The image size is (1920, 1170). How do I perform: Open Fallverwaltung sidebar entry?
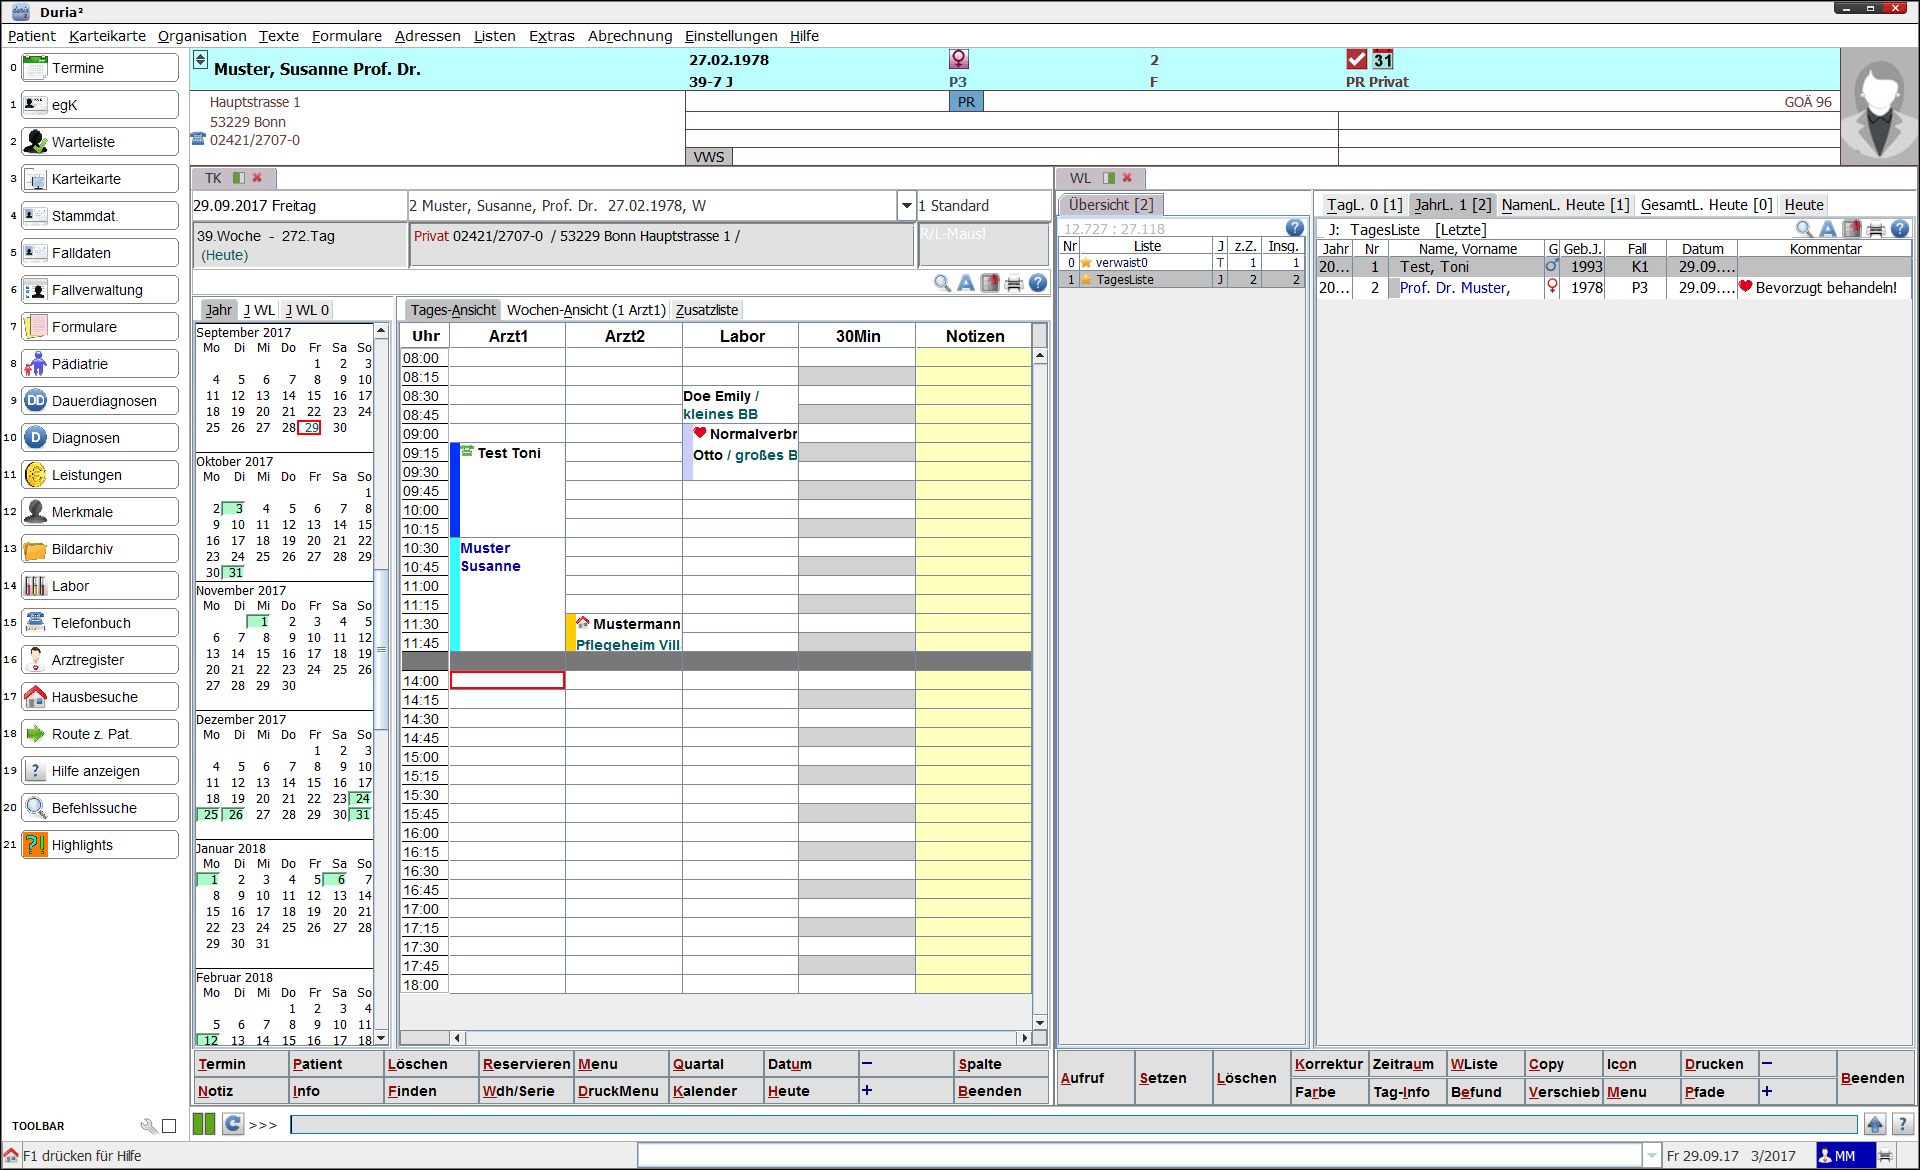click(99, 290)
